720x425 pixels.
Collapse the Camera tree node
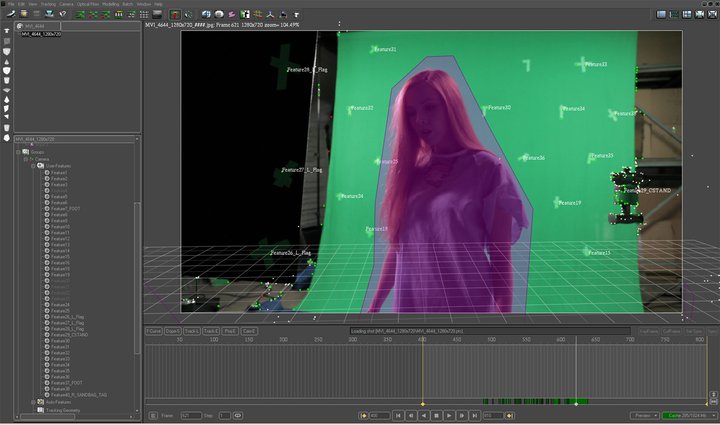26,159
